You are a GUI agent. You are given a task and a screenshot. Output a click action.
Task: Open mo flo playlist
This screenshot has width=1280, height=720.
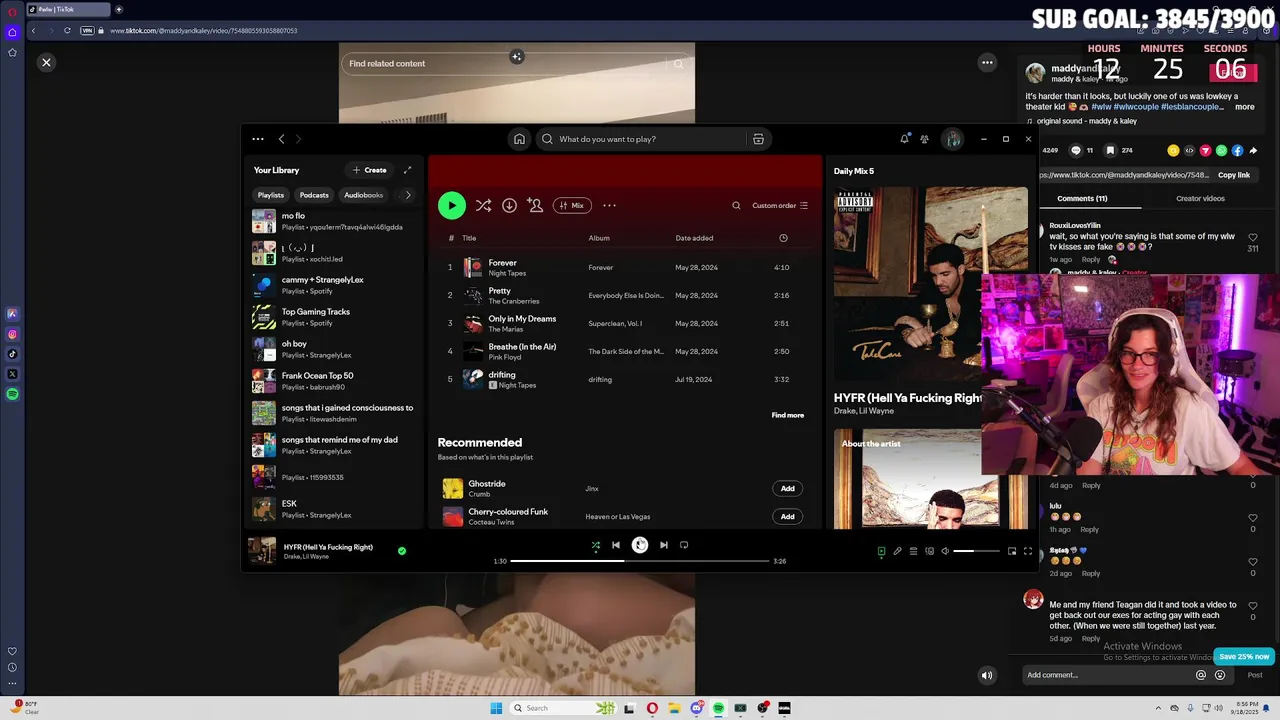tap(336, 221)
